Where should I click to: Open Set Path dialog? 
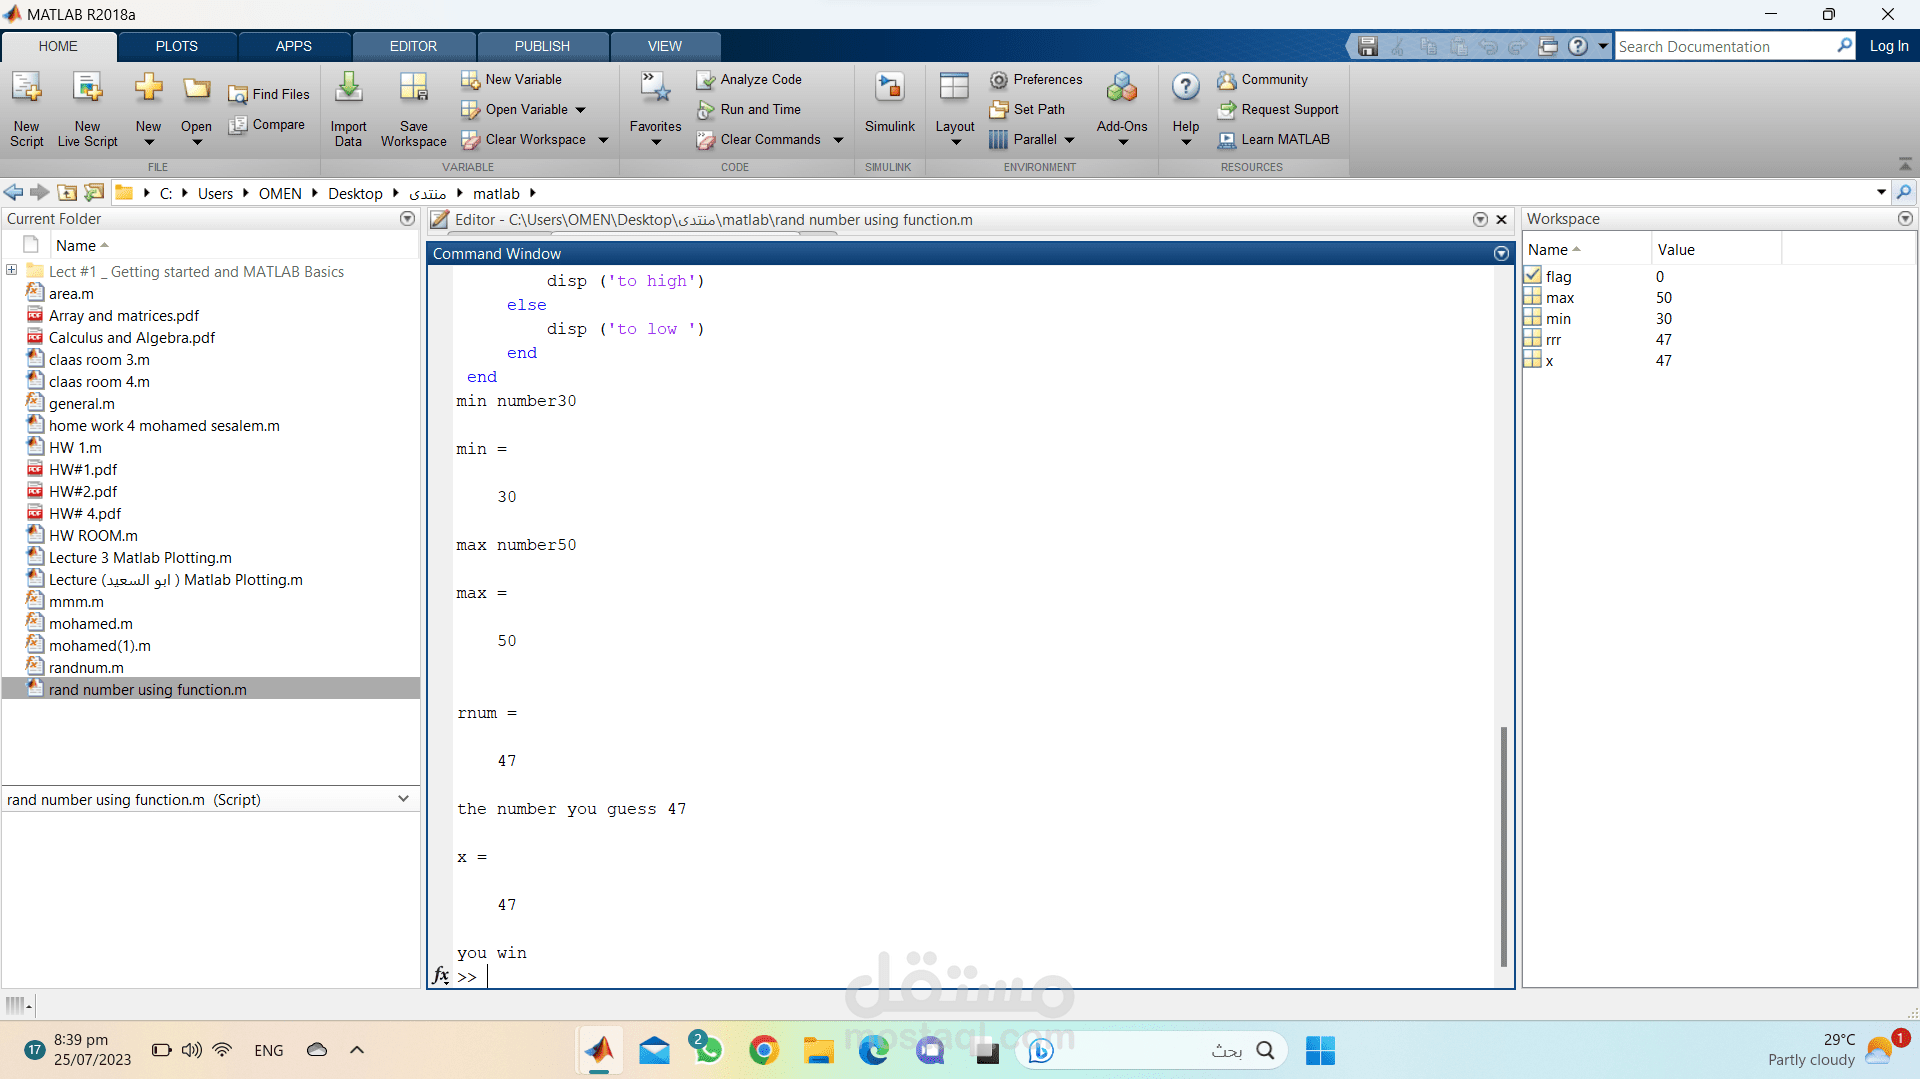(x=1027, y=109)
